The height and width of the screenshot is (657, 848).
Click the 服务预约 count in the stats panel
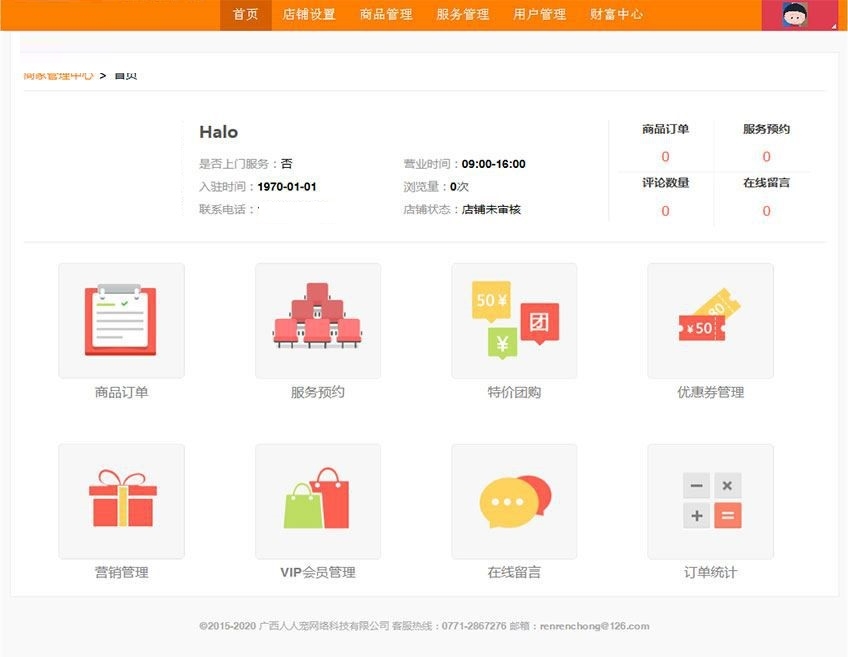pos(766,156)
